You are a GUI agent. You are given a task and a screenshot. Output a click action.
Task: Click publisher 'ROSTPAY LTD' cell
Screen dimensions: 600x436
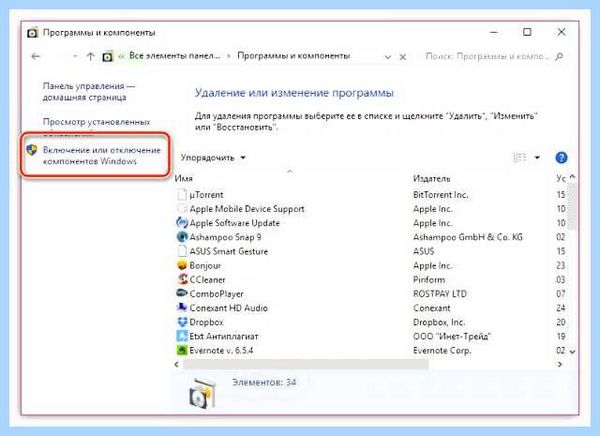point(440,294)
